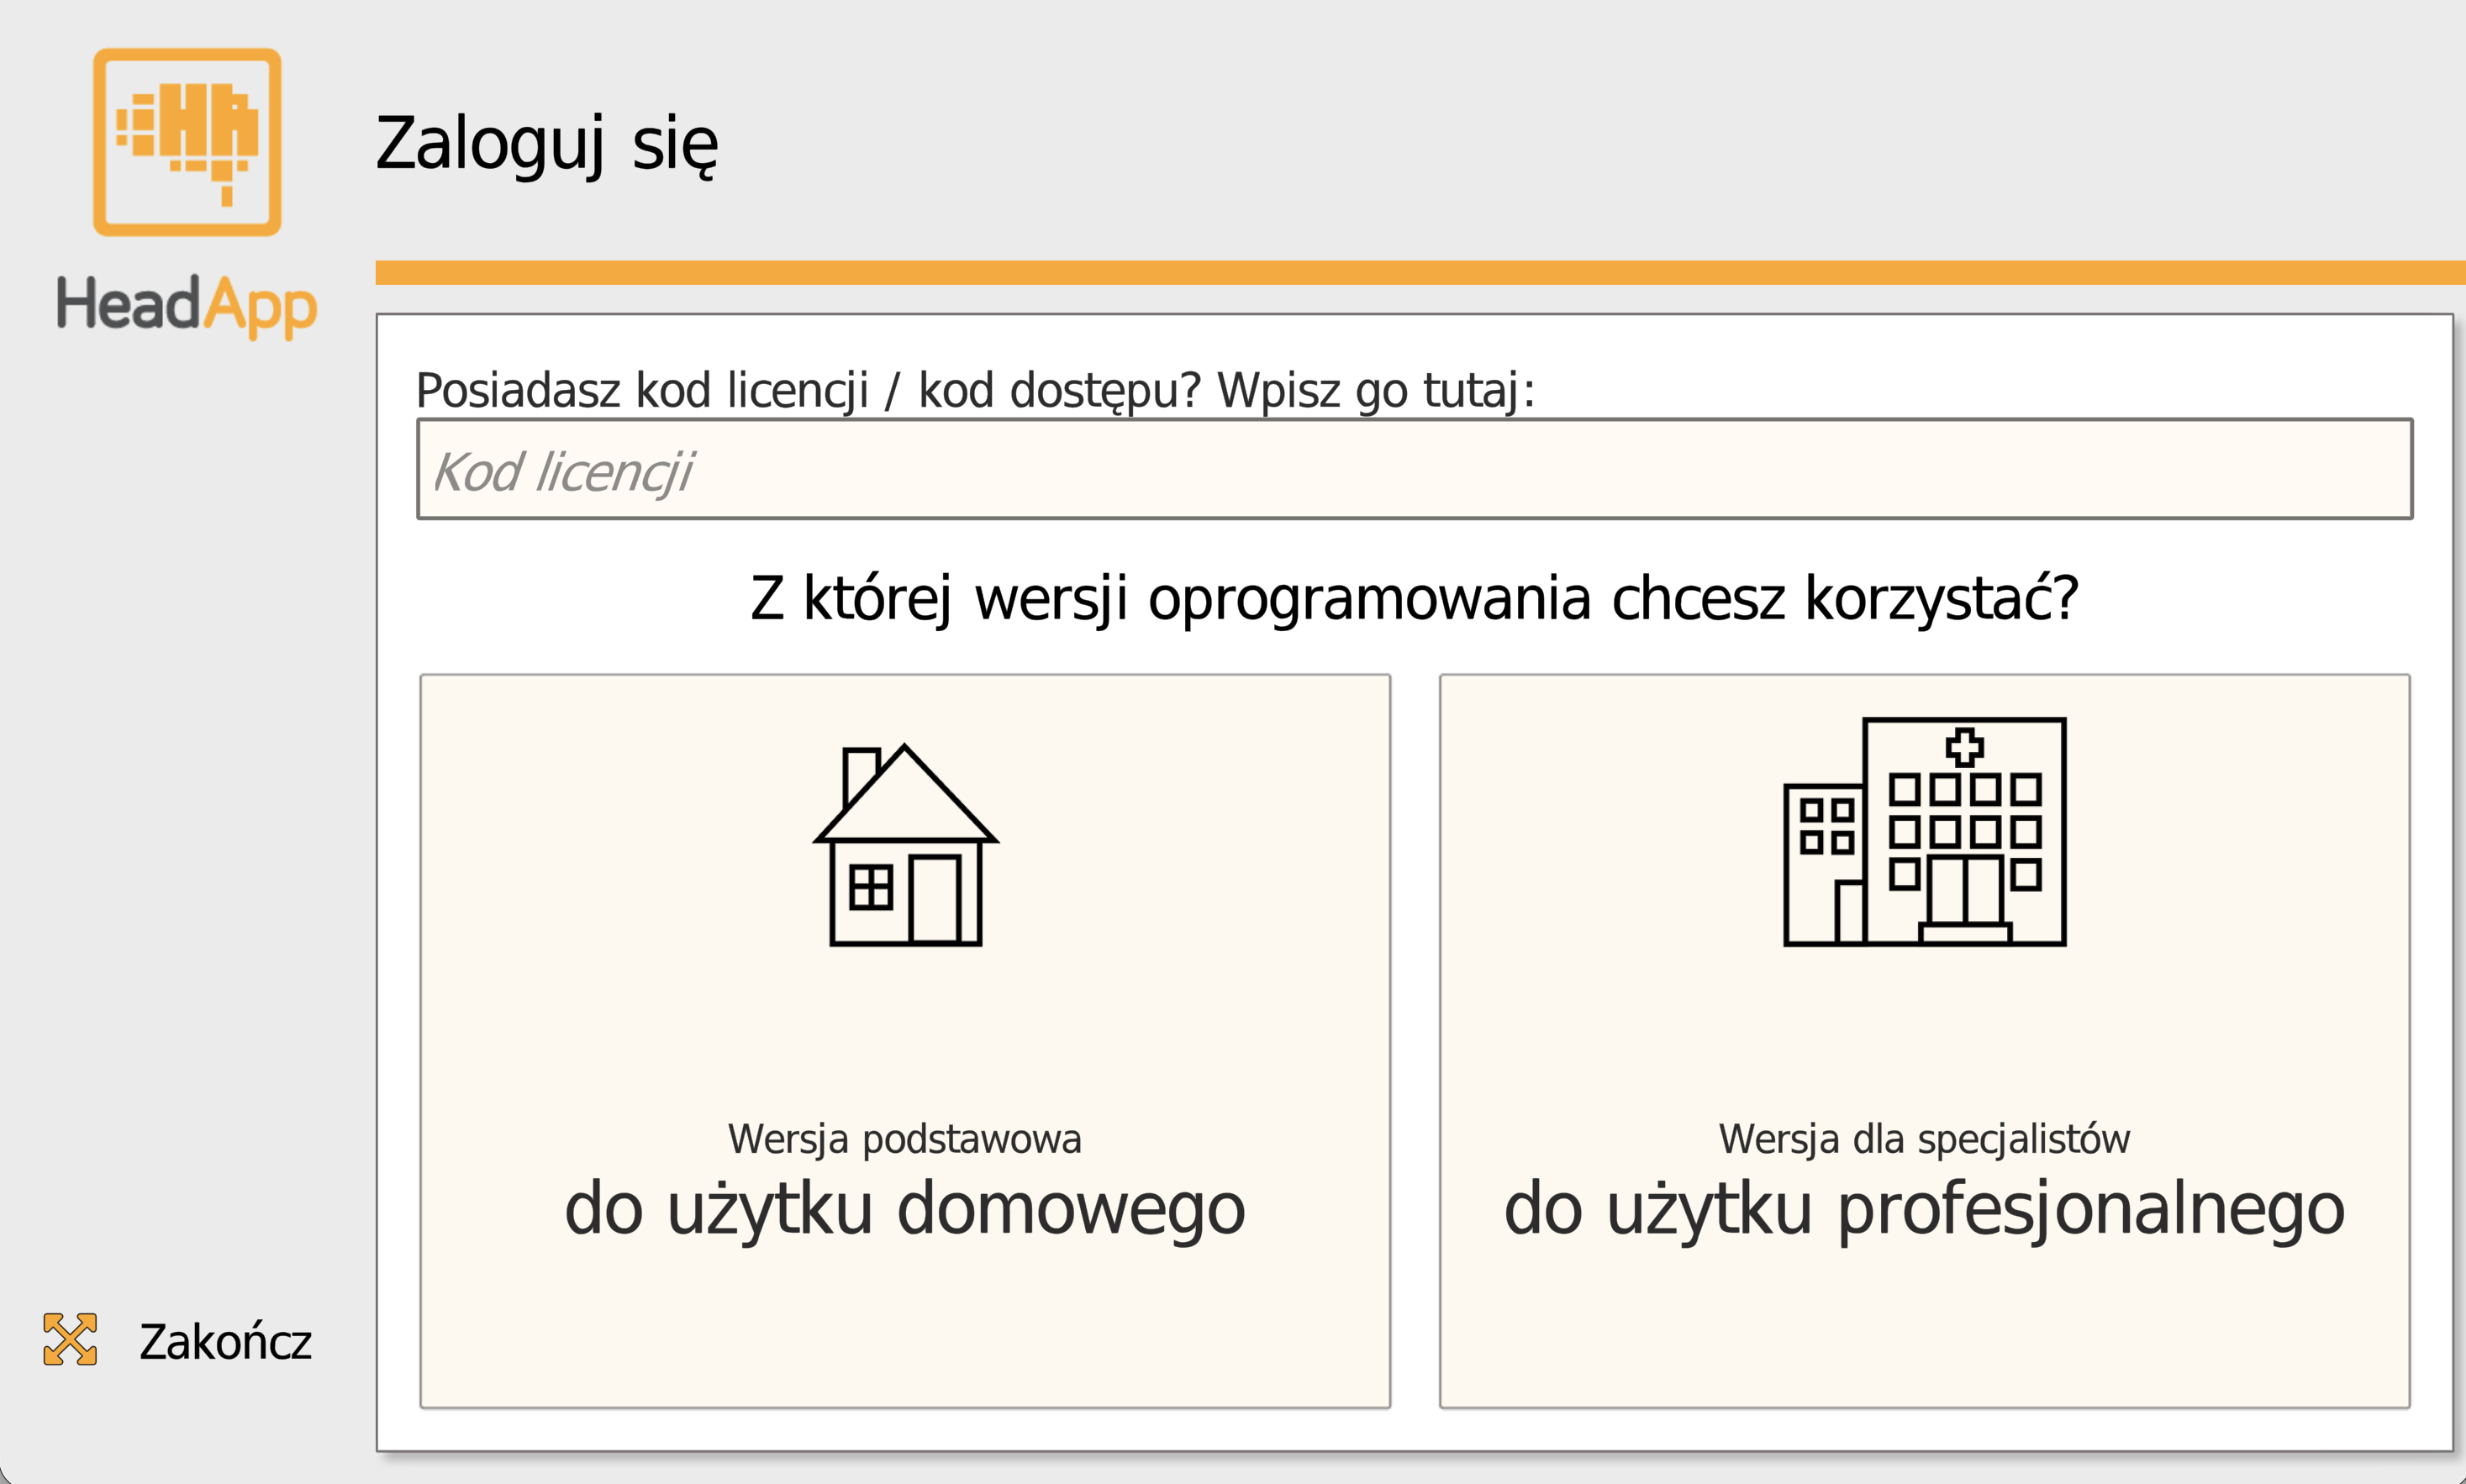Select the "Wersja podstawowa" label

pyautogui.click(x=905, y=1137)
